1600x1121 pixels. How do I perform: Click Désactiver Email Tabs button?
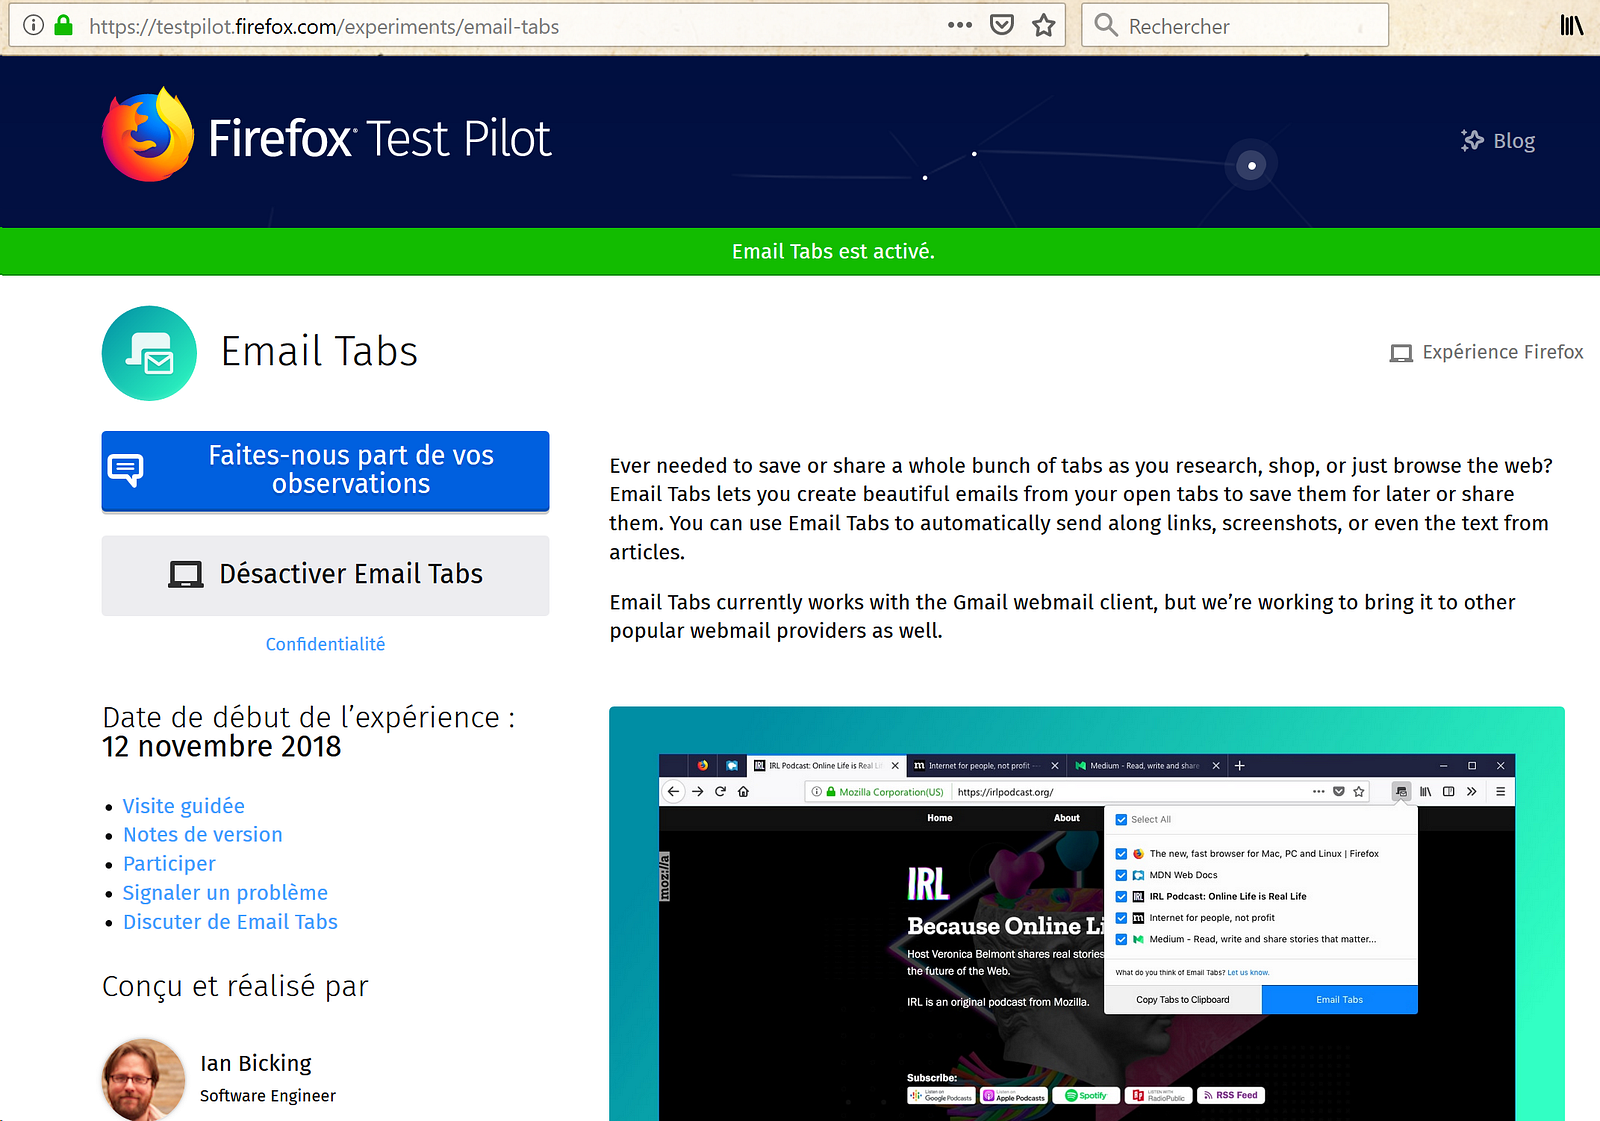coord(325,575)
